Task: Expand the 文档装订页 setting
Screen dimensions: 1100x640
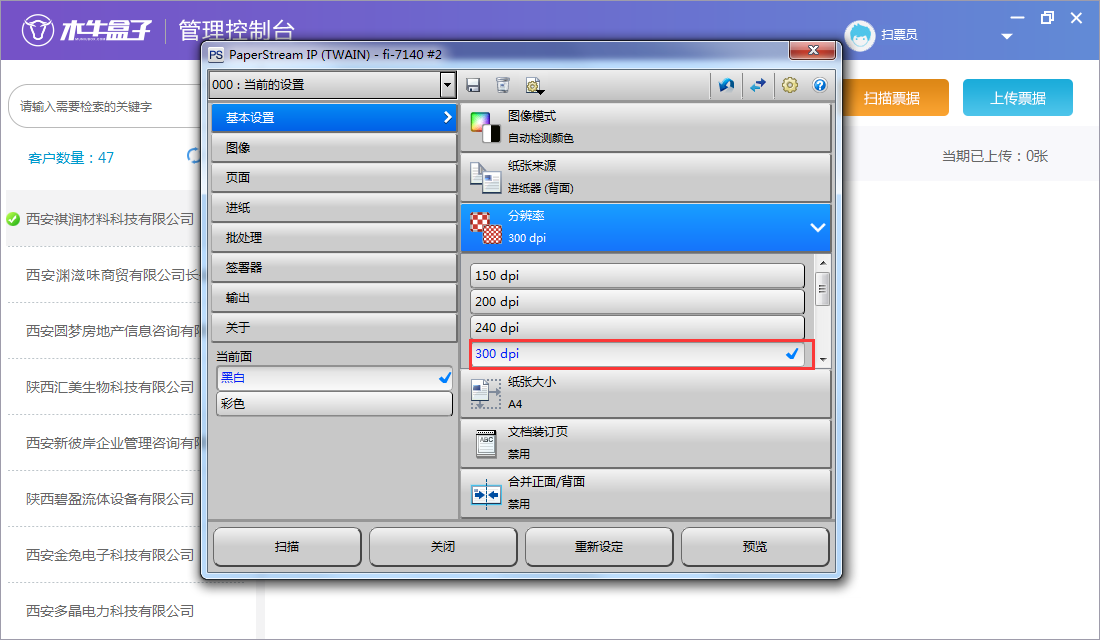Action: pyautogui.click(x=645, y=444)
